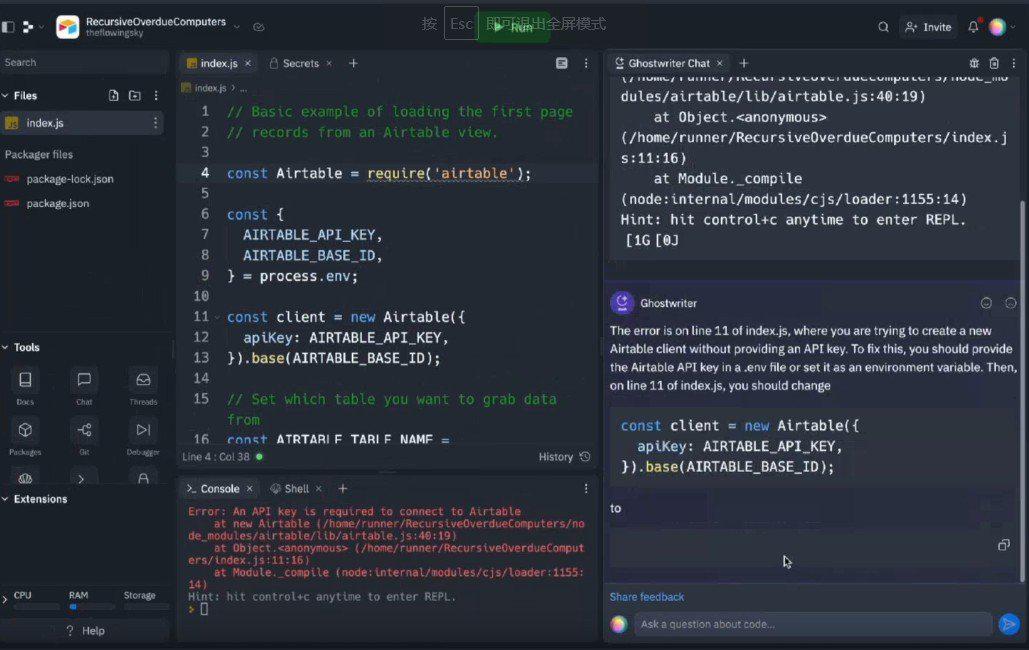The width and height of the screenshot is (1029, 650).
Task: Send the chat message
Action: (x=1009, y=624)
